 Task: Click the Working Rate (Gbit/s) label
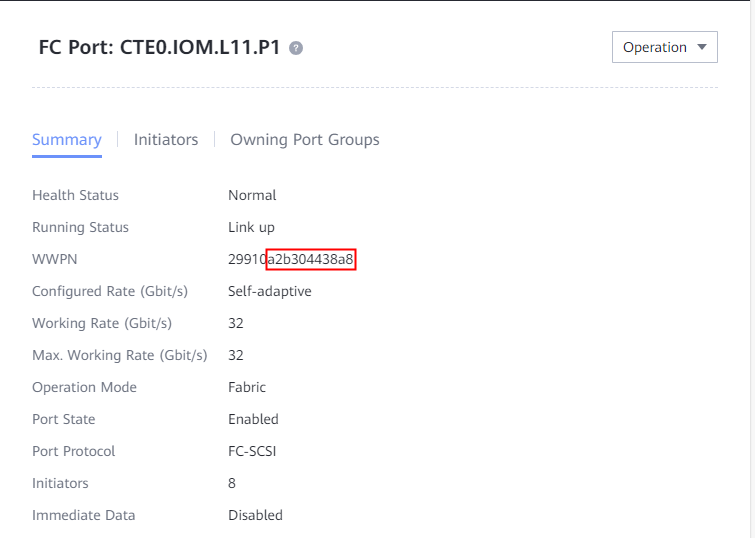(x=102, y=323)
